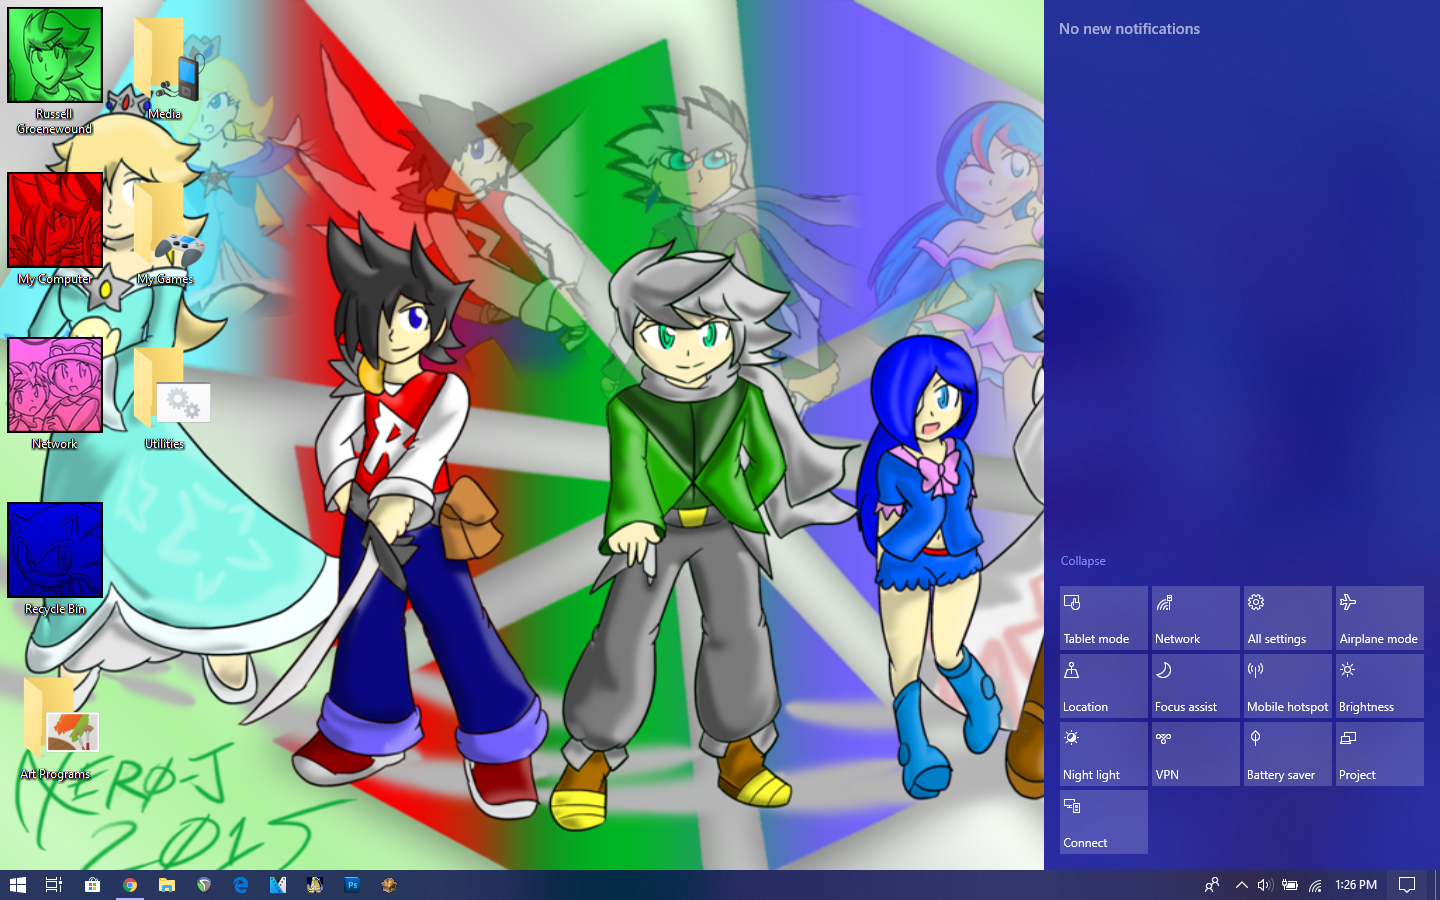Screen dimensions: 1440x900
Task: Open the volume control in the system tray
Action: (1264, 885)
